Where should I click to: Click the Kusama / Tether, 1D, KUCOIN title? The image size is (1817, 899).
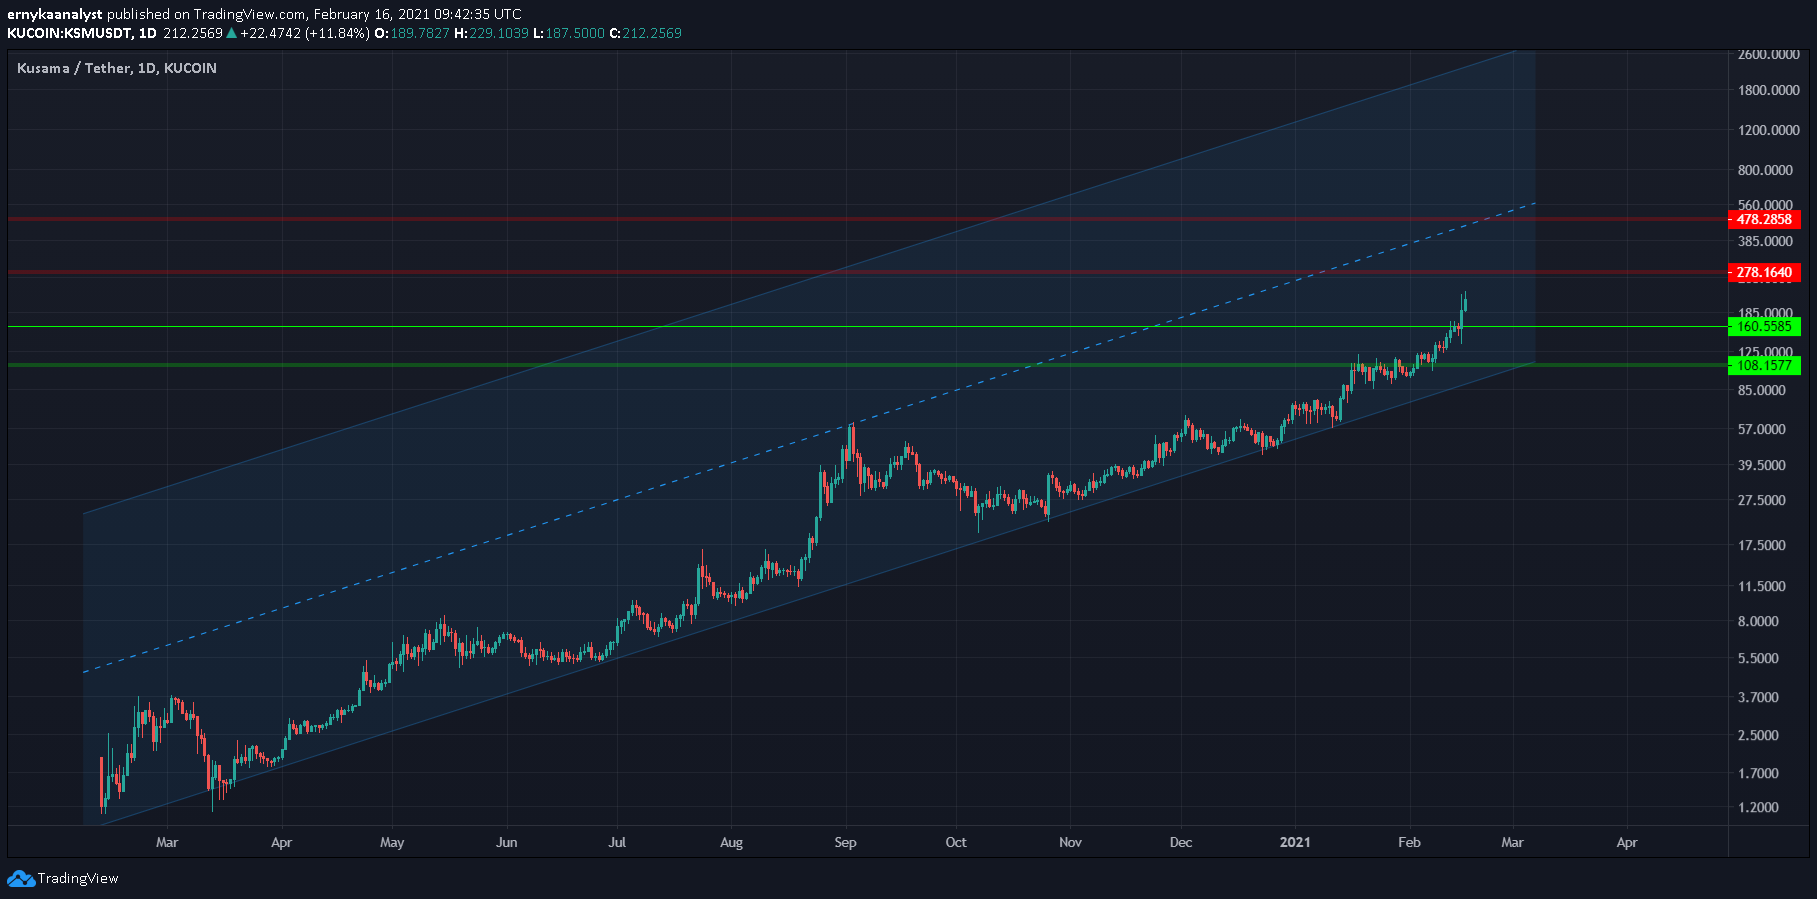pyautogui.click(x=117, y=68)
